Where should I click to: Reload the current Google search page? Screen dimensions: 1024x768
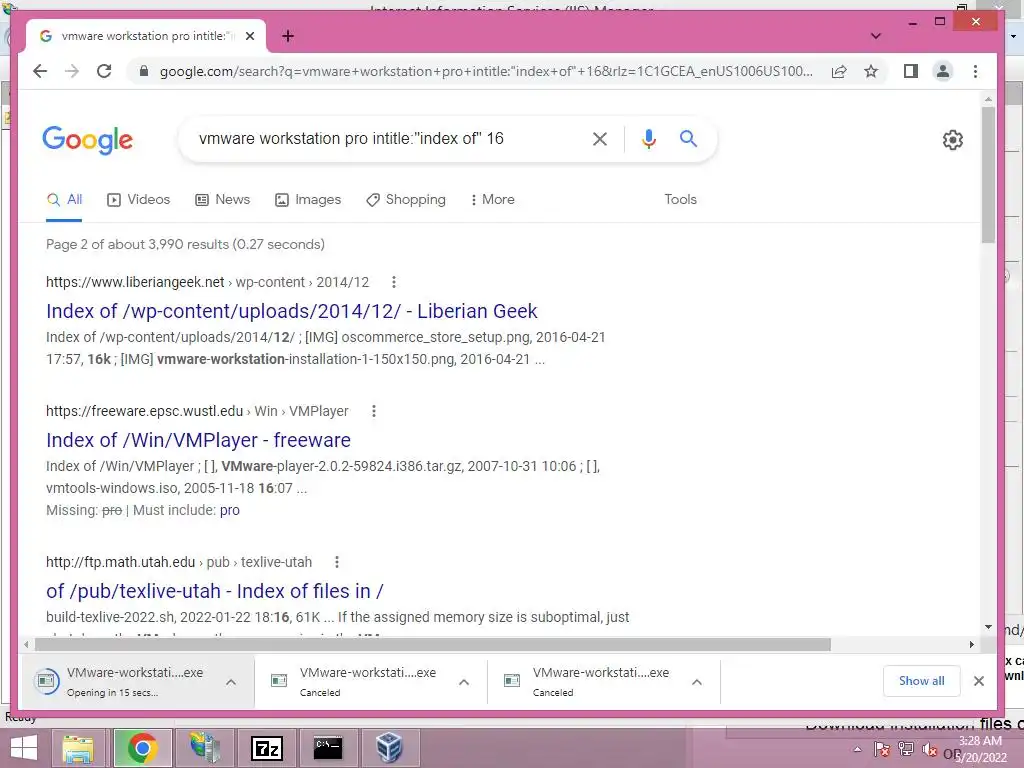104,71
